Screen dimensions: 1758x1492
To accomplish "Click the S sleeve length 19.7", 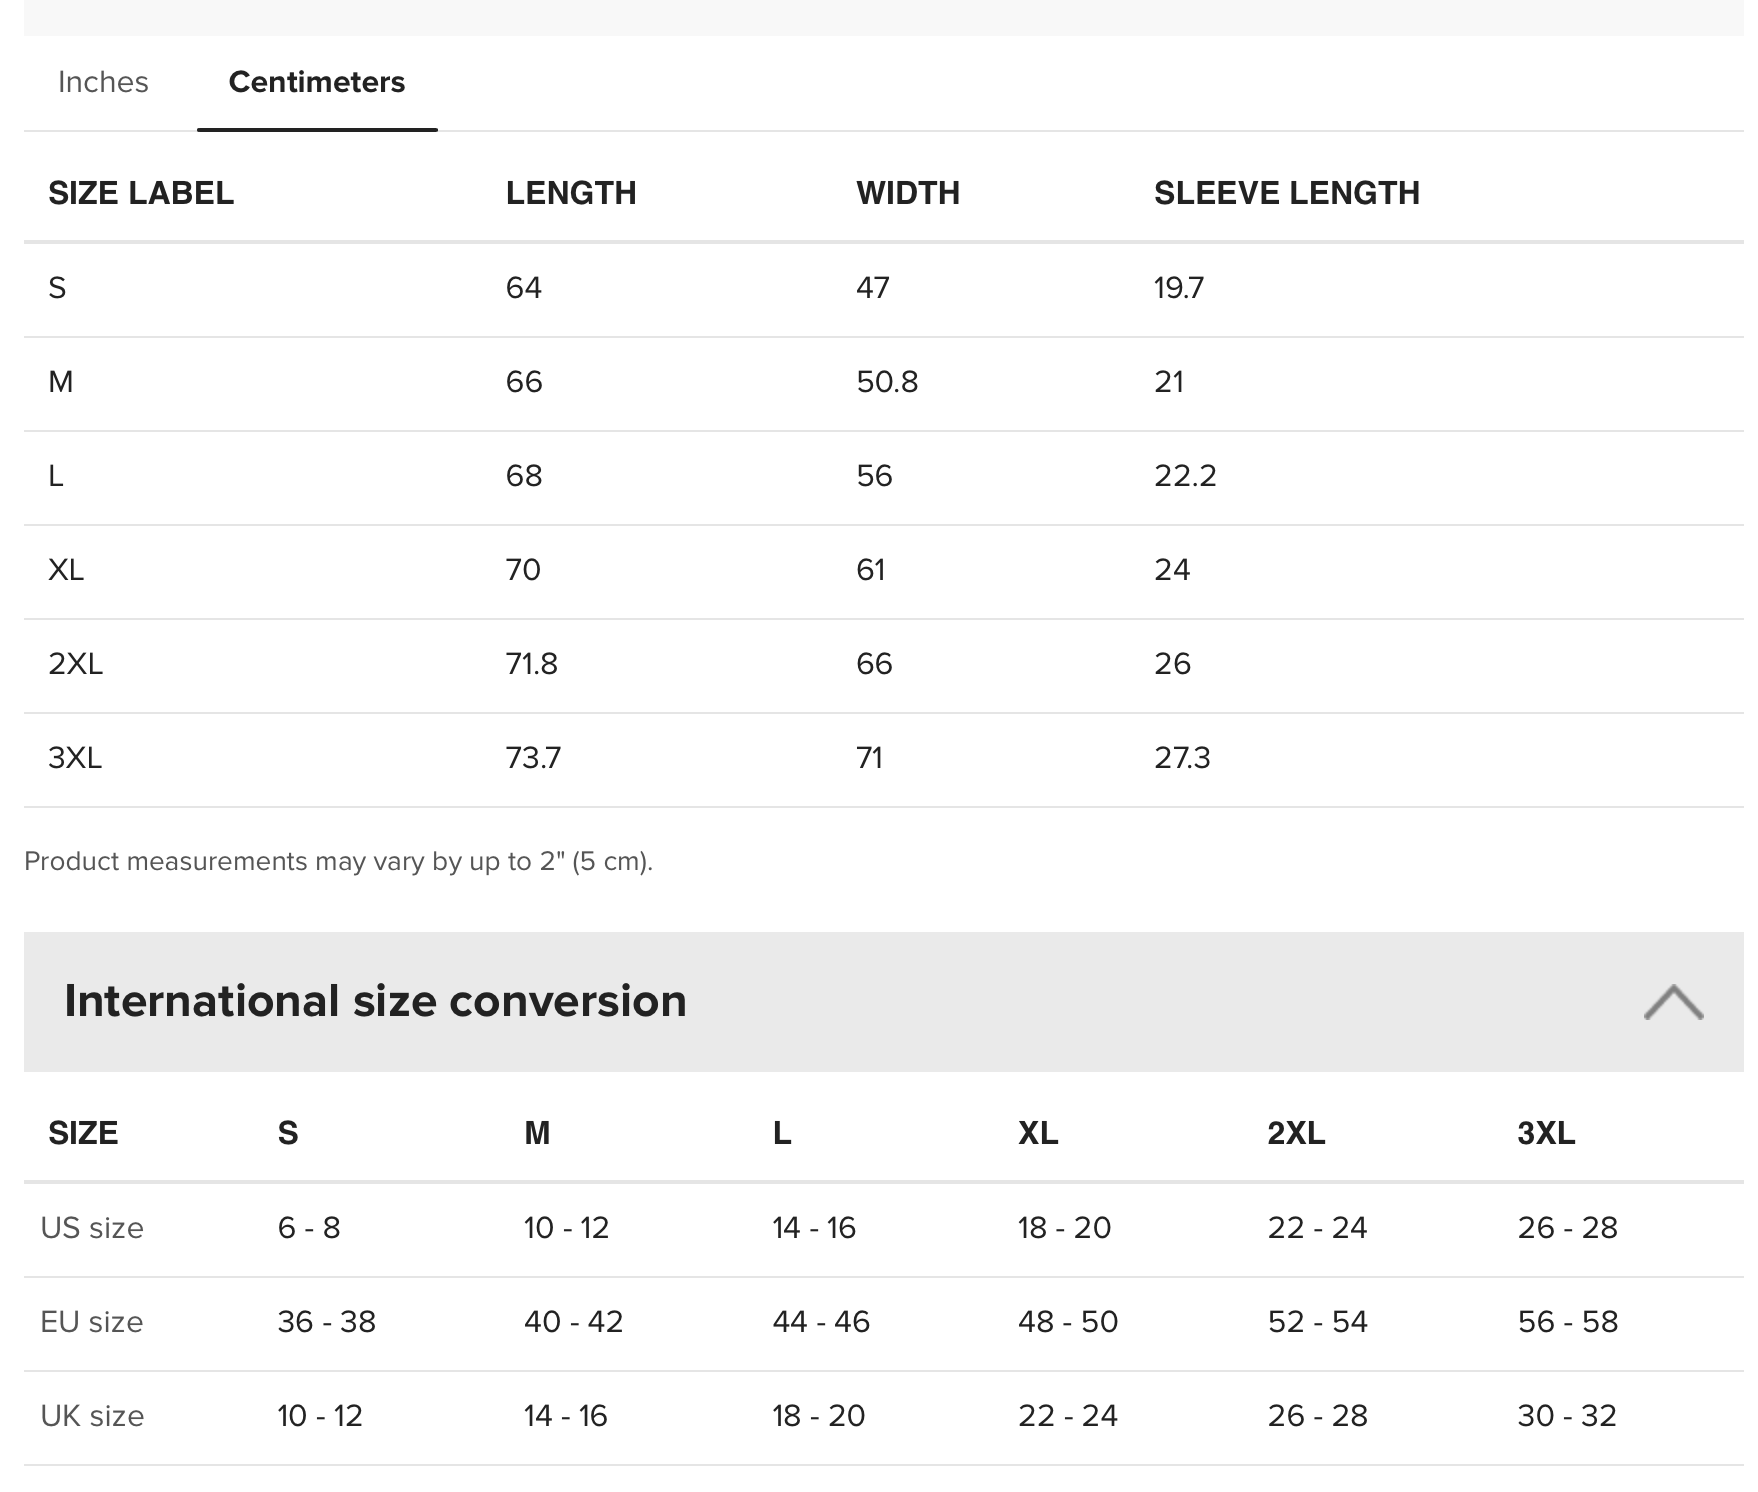I will (x=1179, y=288).
